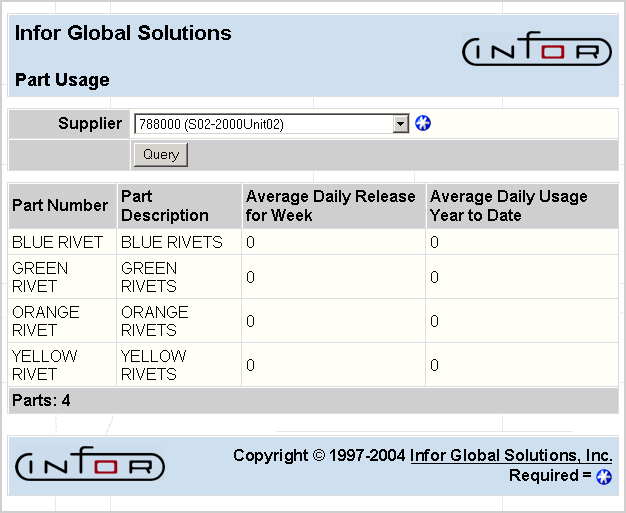Click the Infor Global Solutions page title

[x=123, y=33]
